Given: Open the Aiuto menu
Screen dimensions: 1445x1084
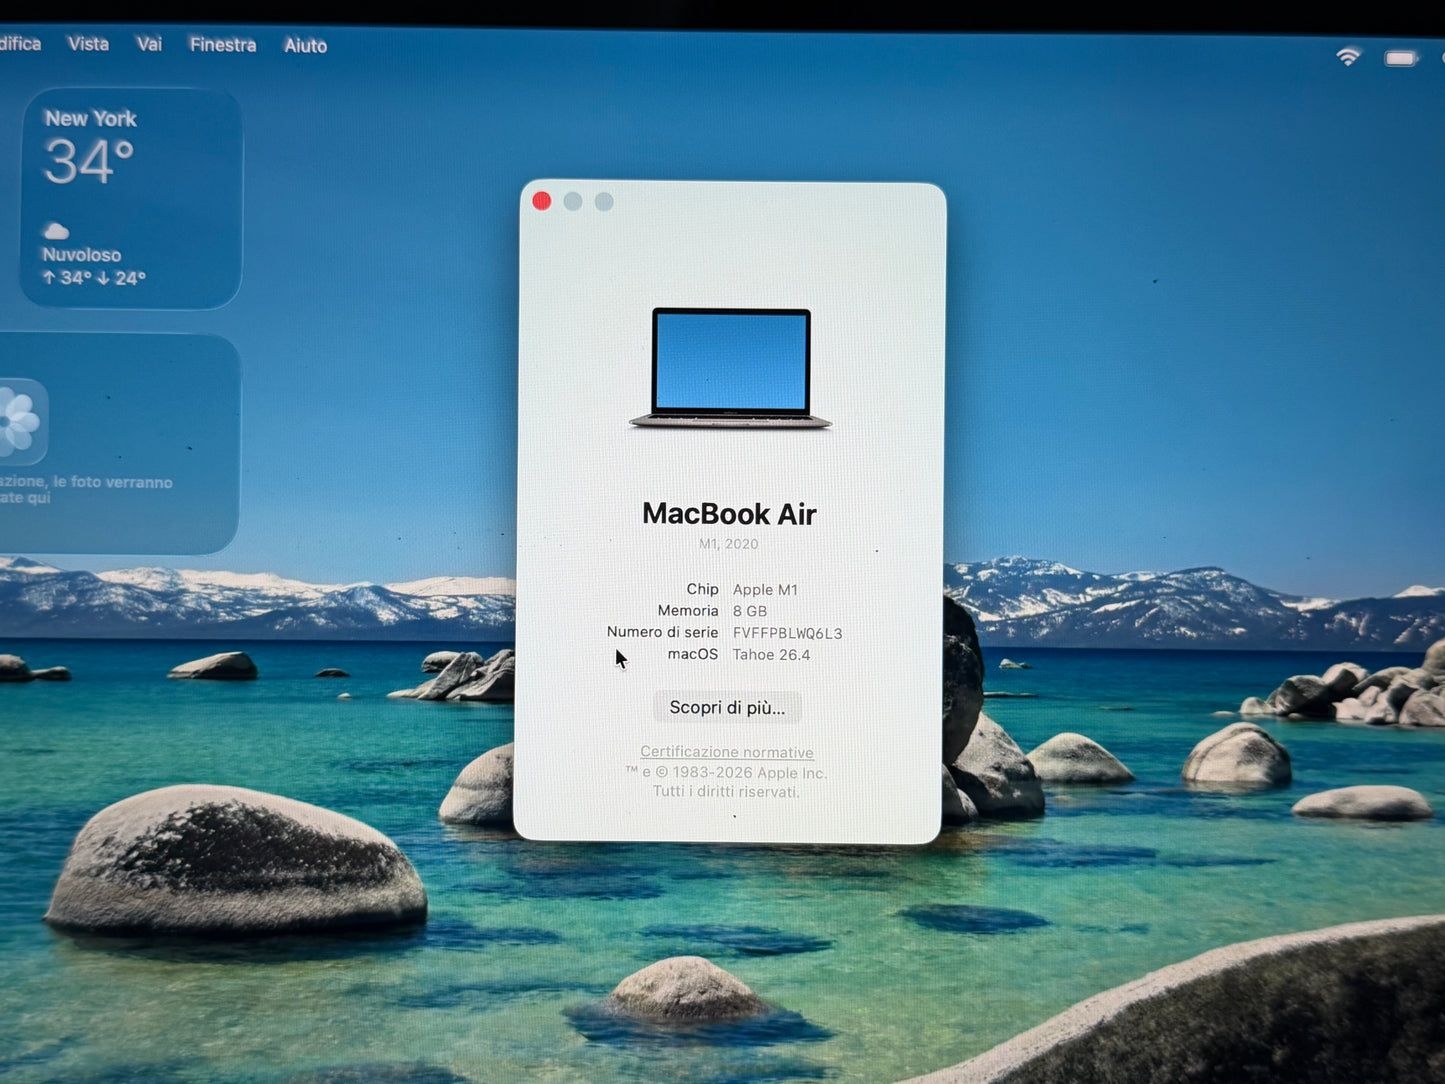Looking at the screenshot, I should (x=305, y=45).
